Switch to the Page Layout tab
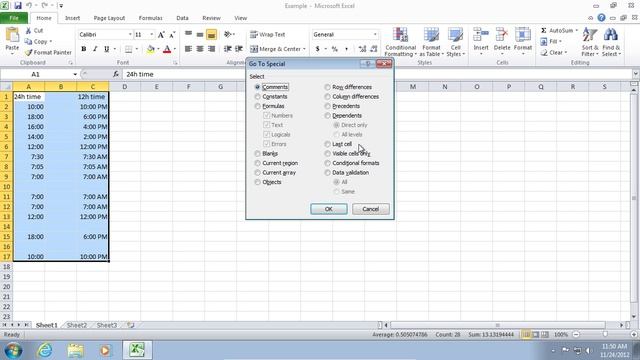This screenshot has width=640, height=360. 109,18
